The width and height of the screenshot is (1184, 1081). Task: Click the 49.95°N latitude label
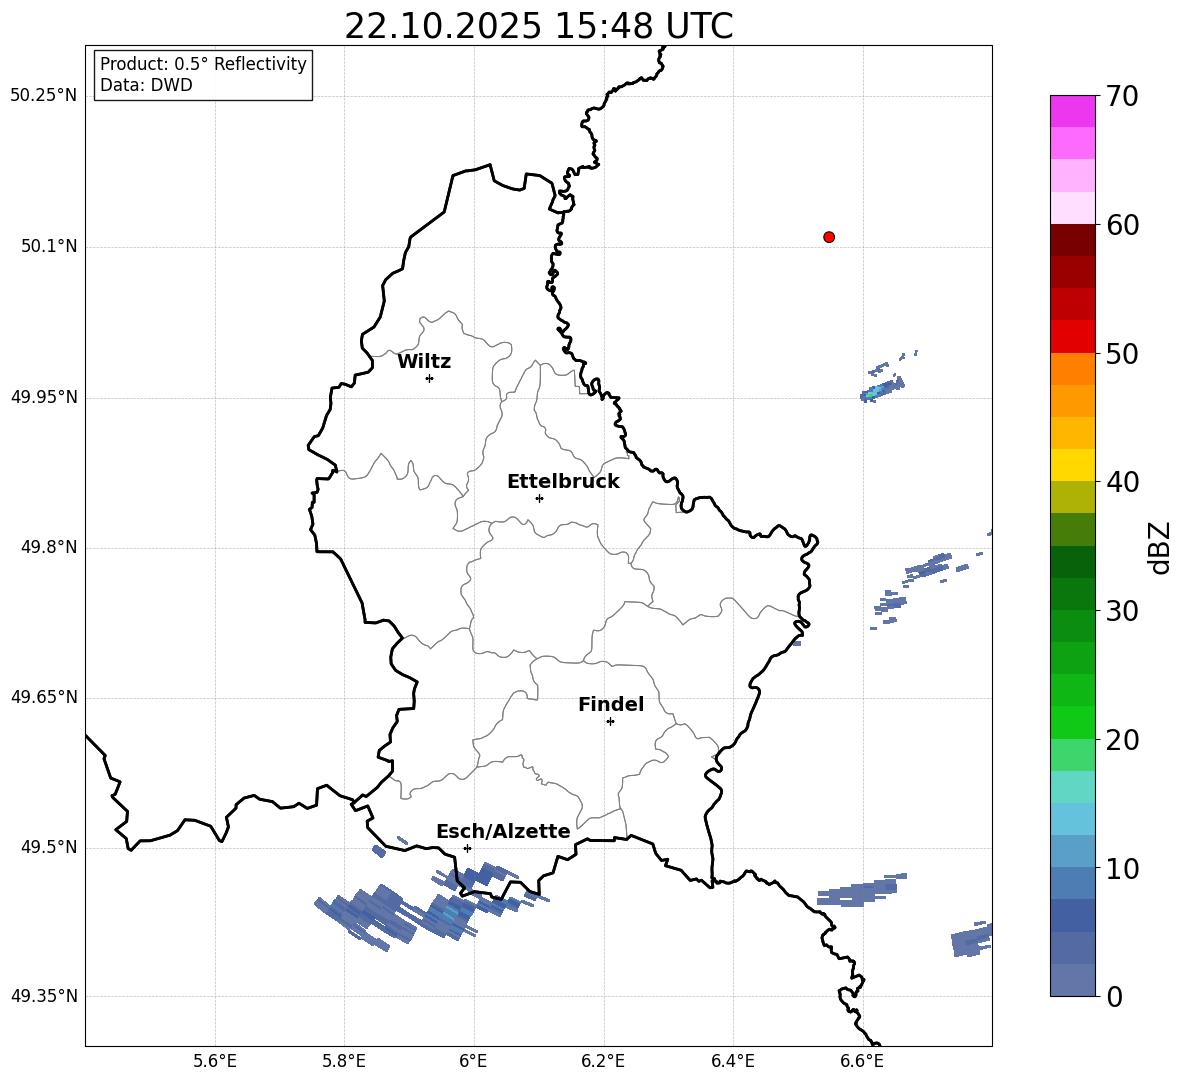pos(44,397)
